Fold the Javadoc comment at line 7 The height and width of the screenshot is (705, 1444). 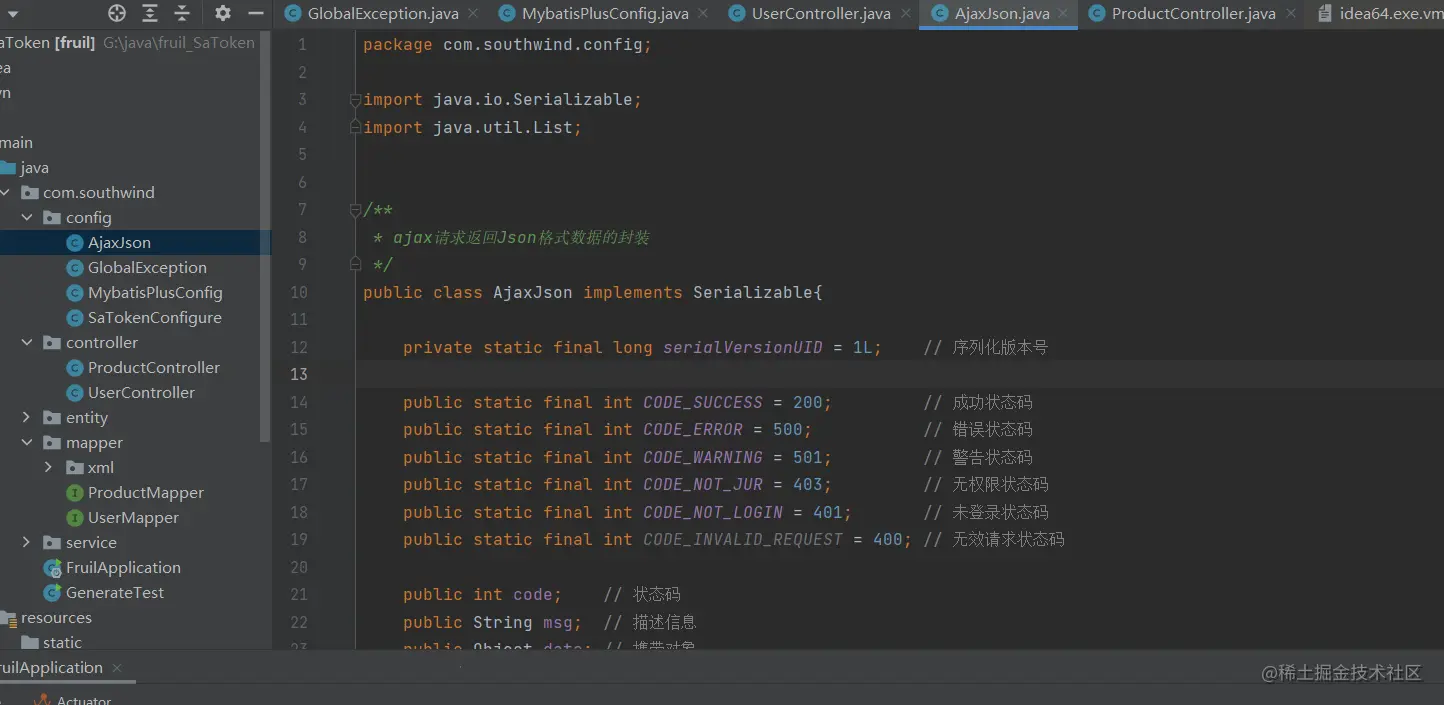tap(355, 210)
